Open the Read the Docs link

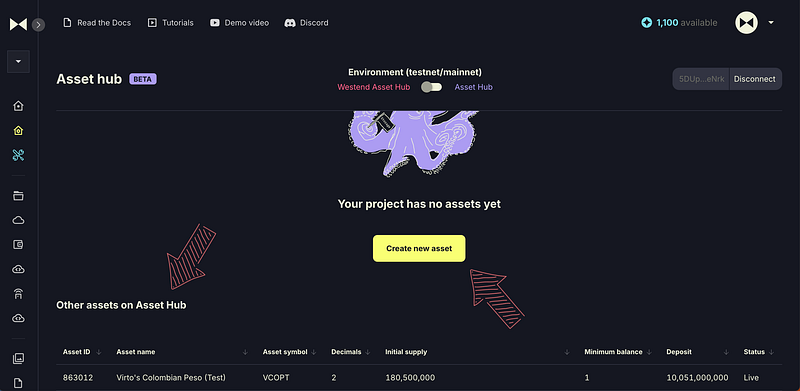(x=104, y=23)
